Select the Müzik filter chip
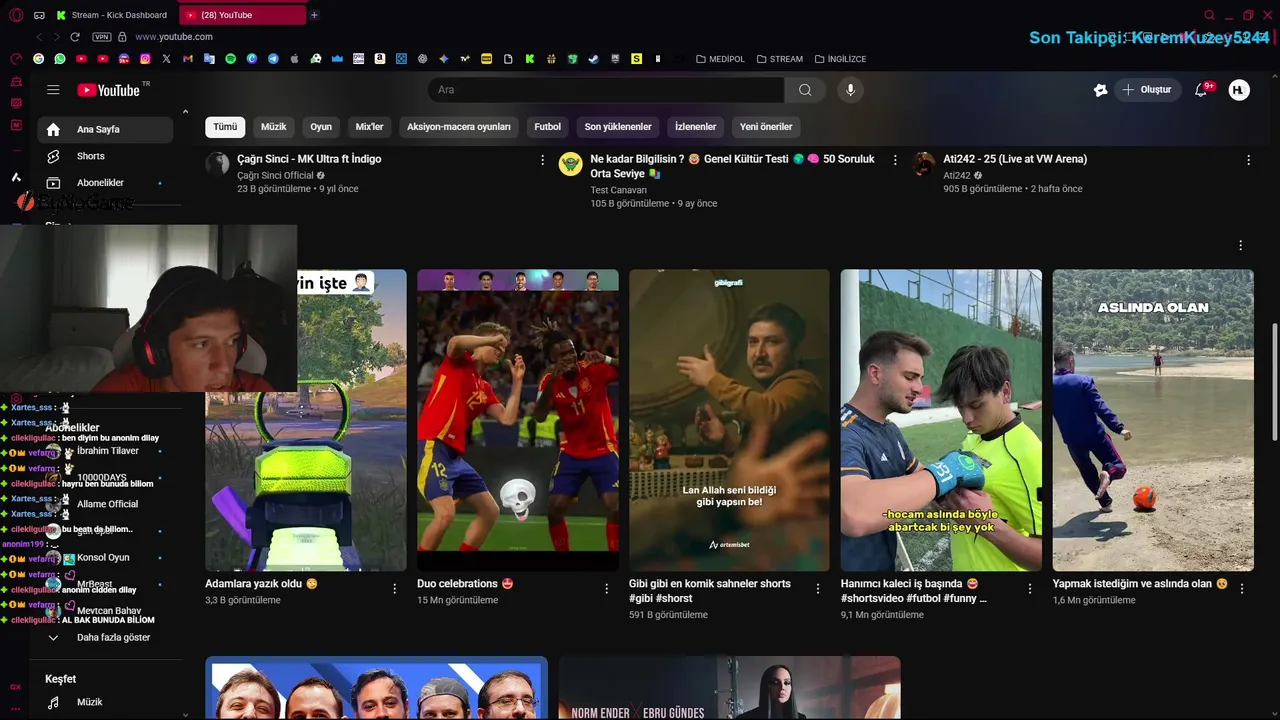Viewport: 1280px width, 720px height. 273,127
